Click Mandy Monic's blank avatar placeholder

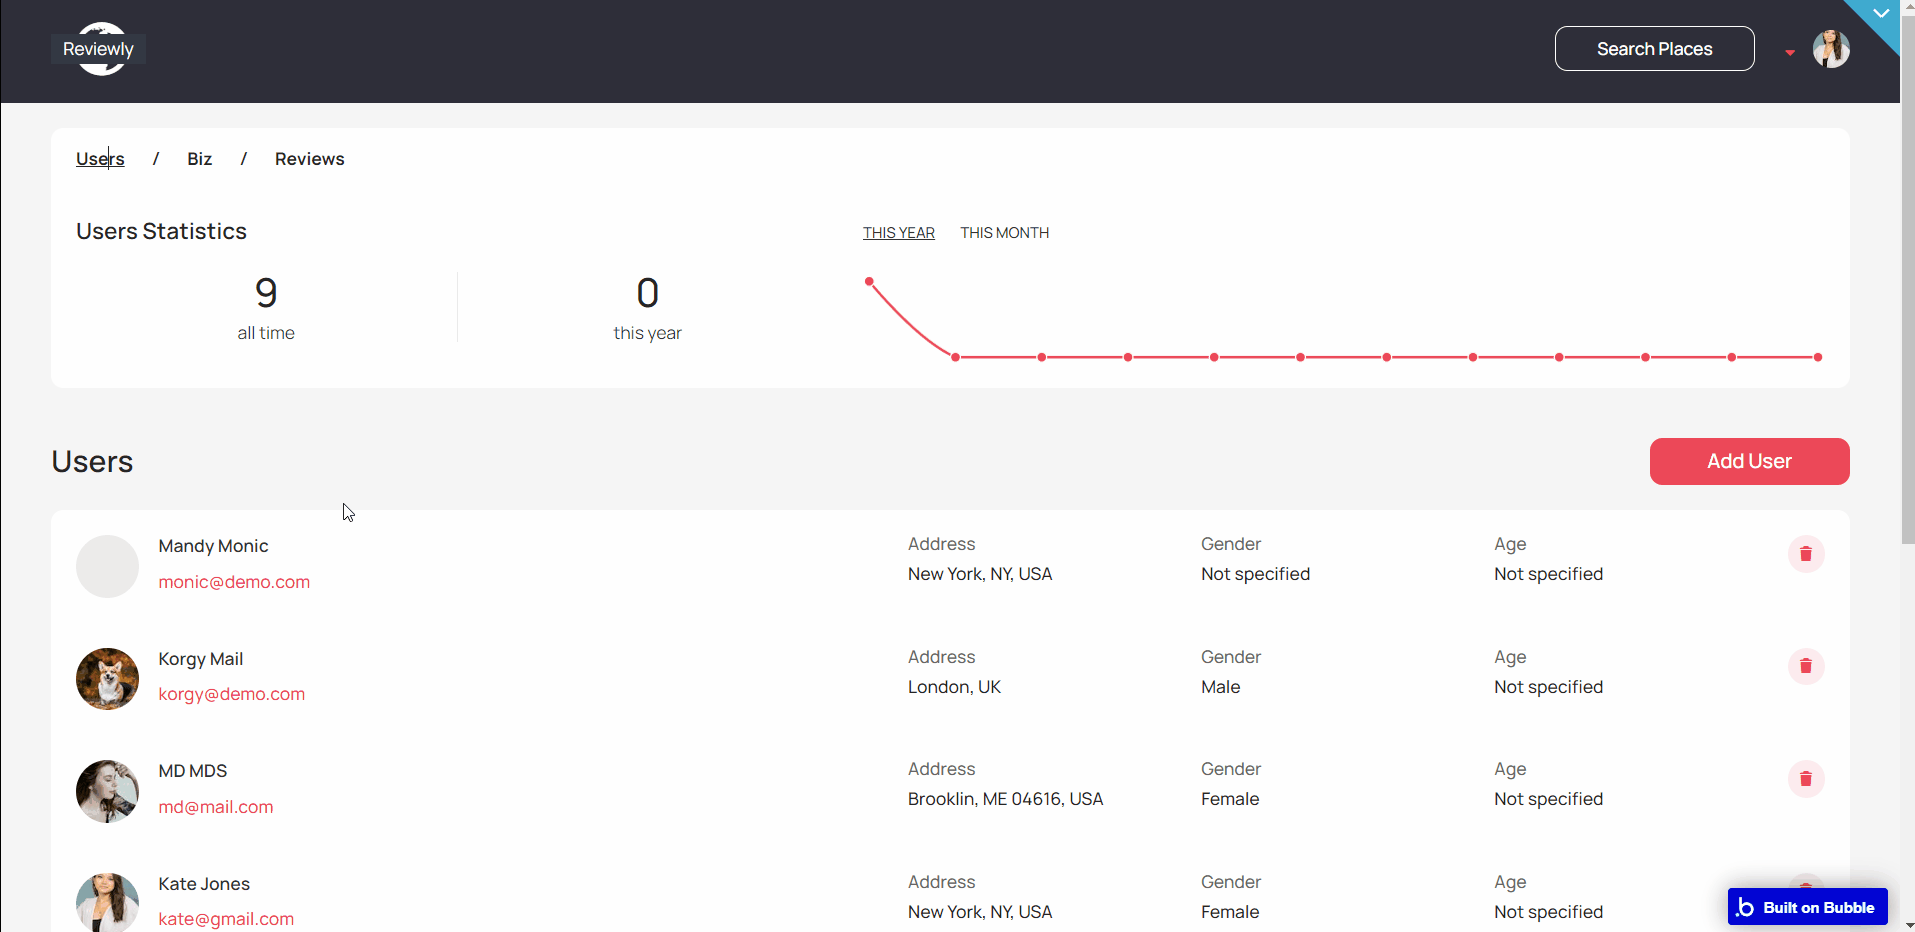click(x=107, y=566)
